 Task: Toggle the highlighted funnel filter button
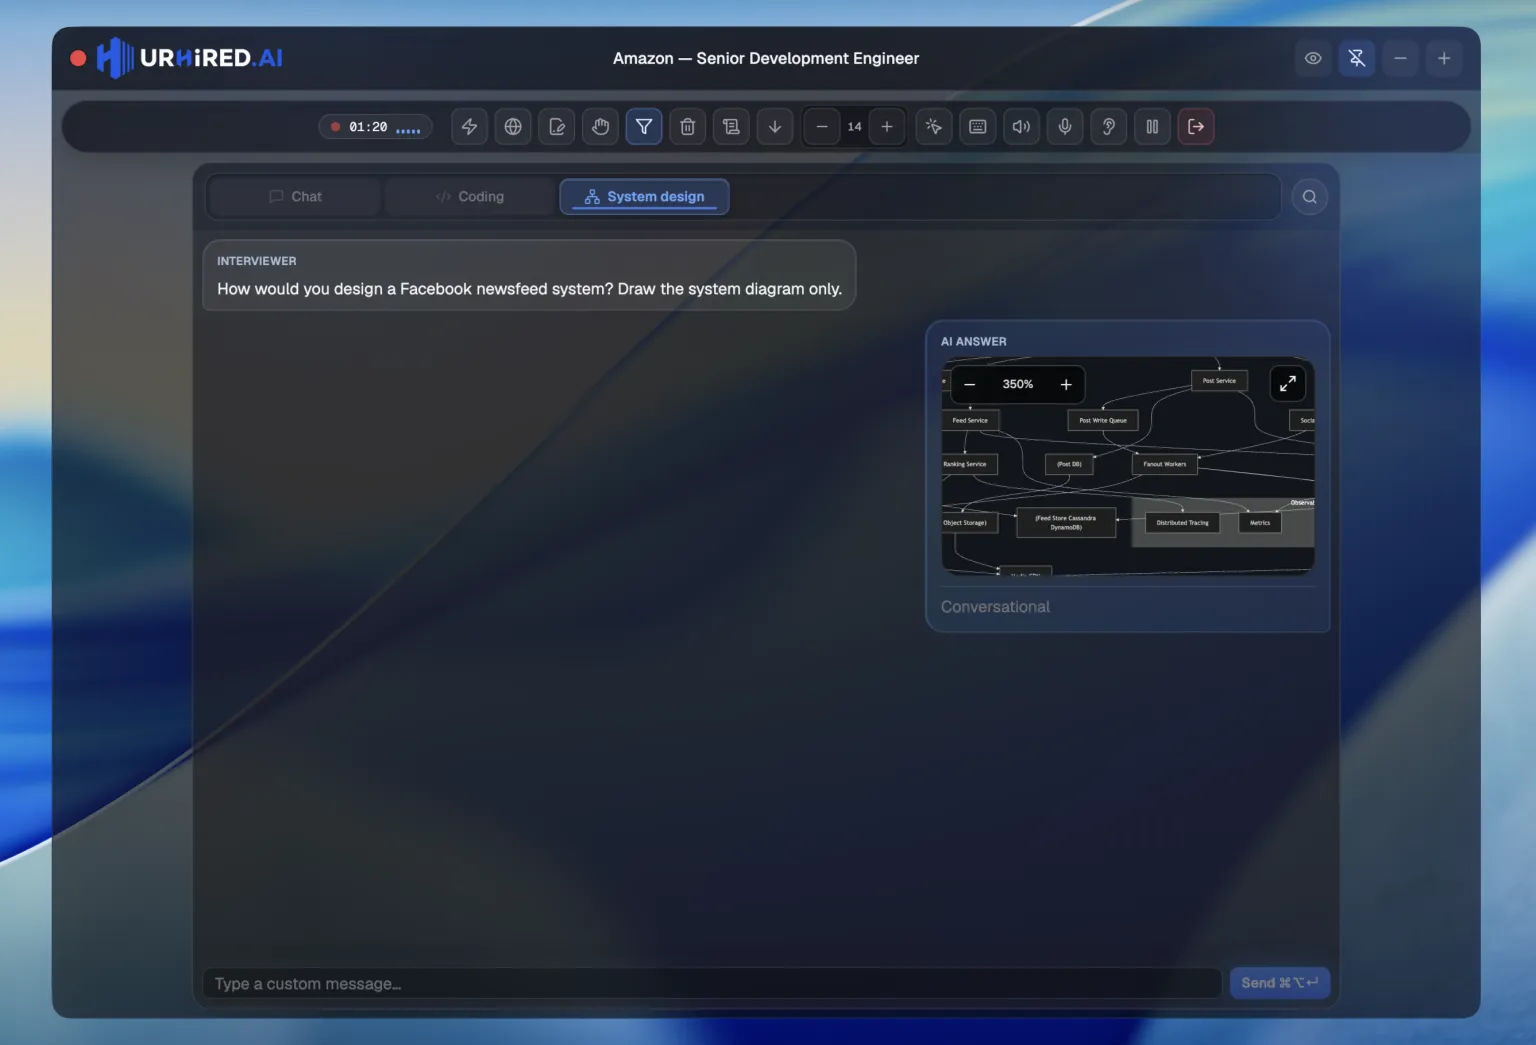click(644, 127)
